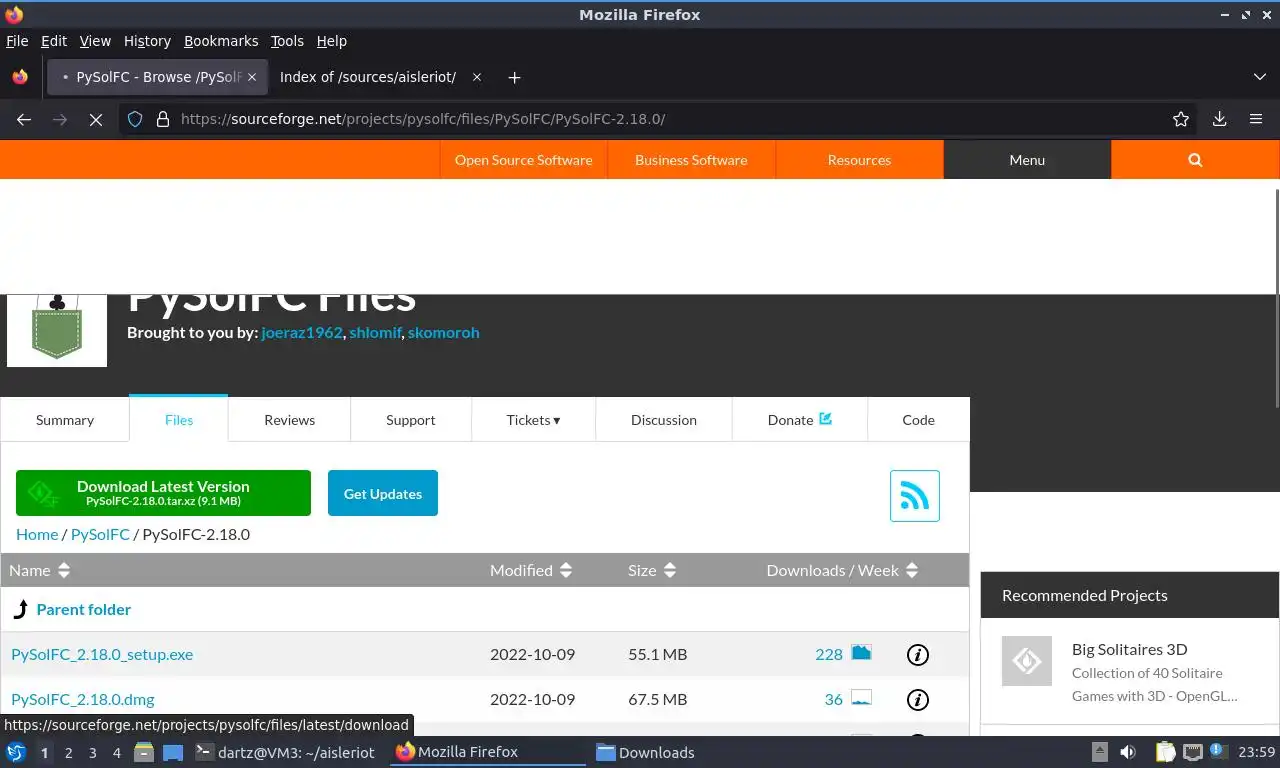Image resolution: width=1280 pixels, height=768 pixels.
Task: Sort the files by Size column
Action: [x=652, y=570]
